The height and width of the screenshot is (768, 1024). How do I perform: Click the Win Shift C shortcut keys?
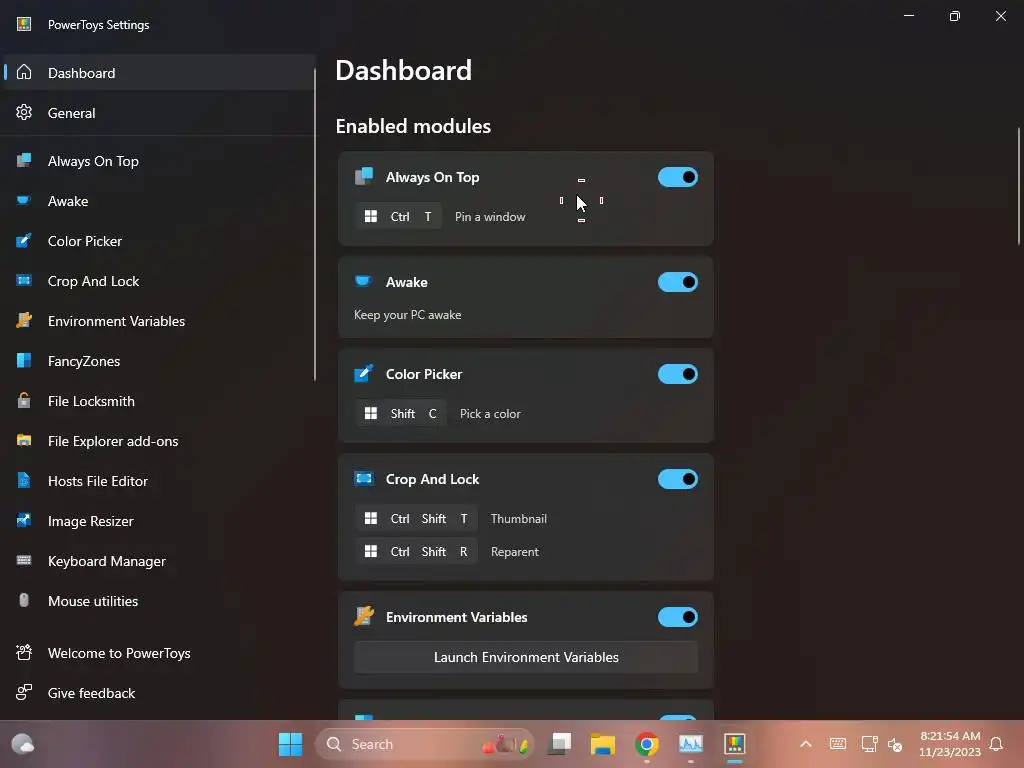click(x=400, y=413)
